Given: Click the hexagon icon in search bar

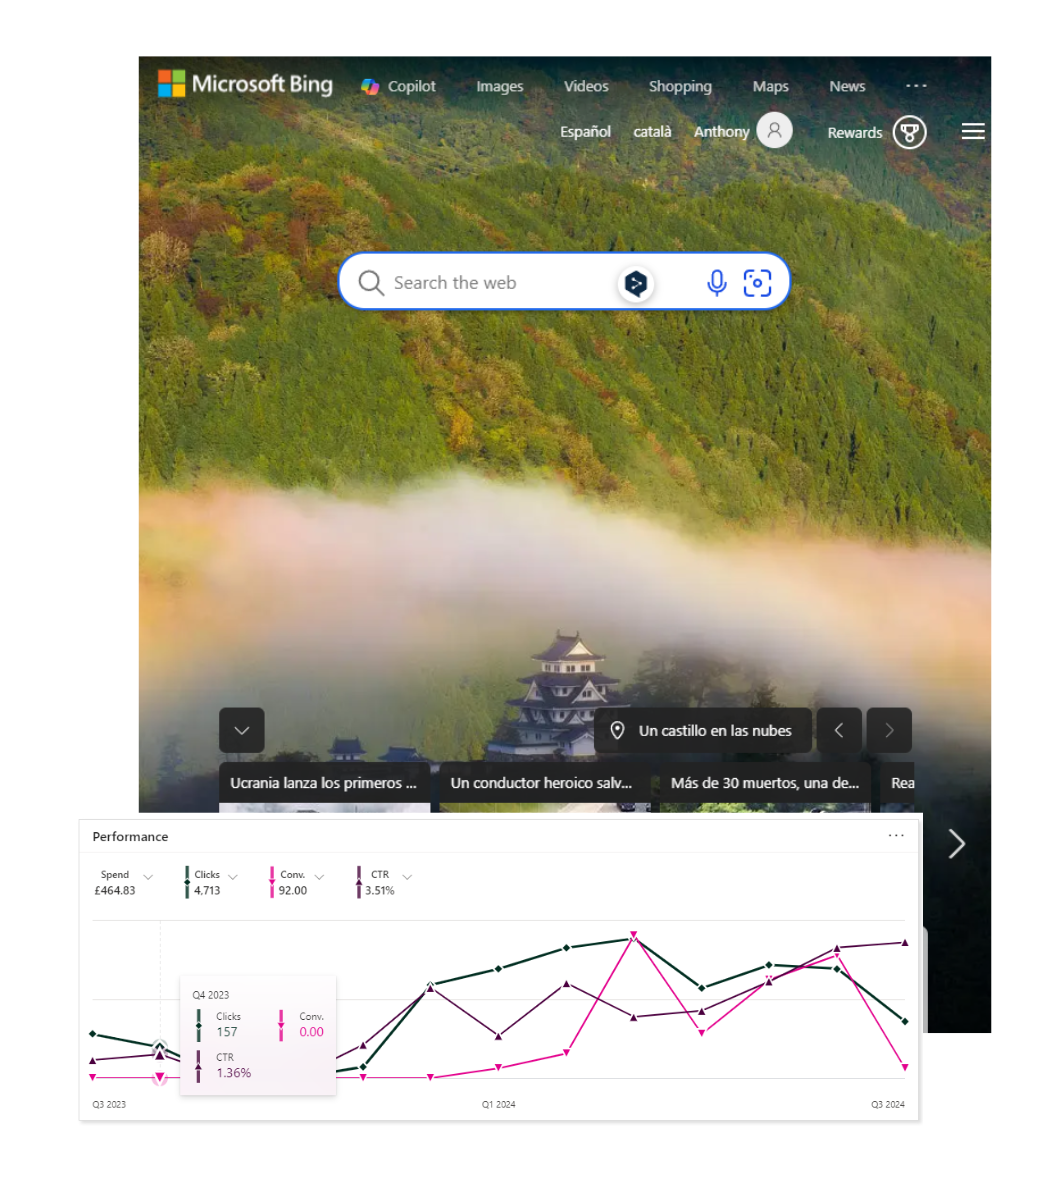Looking at the screenshot, I should tap(636, 284).
